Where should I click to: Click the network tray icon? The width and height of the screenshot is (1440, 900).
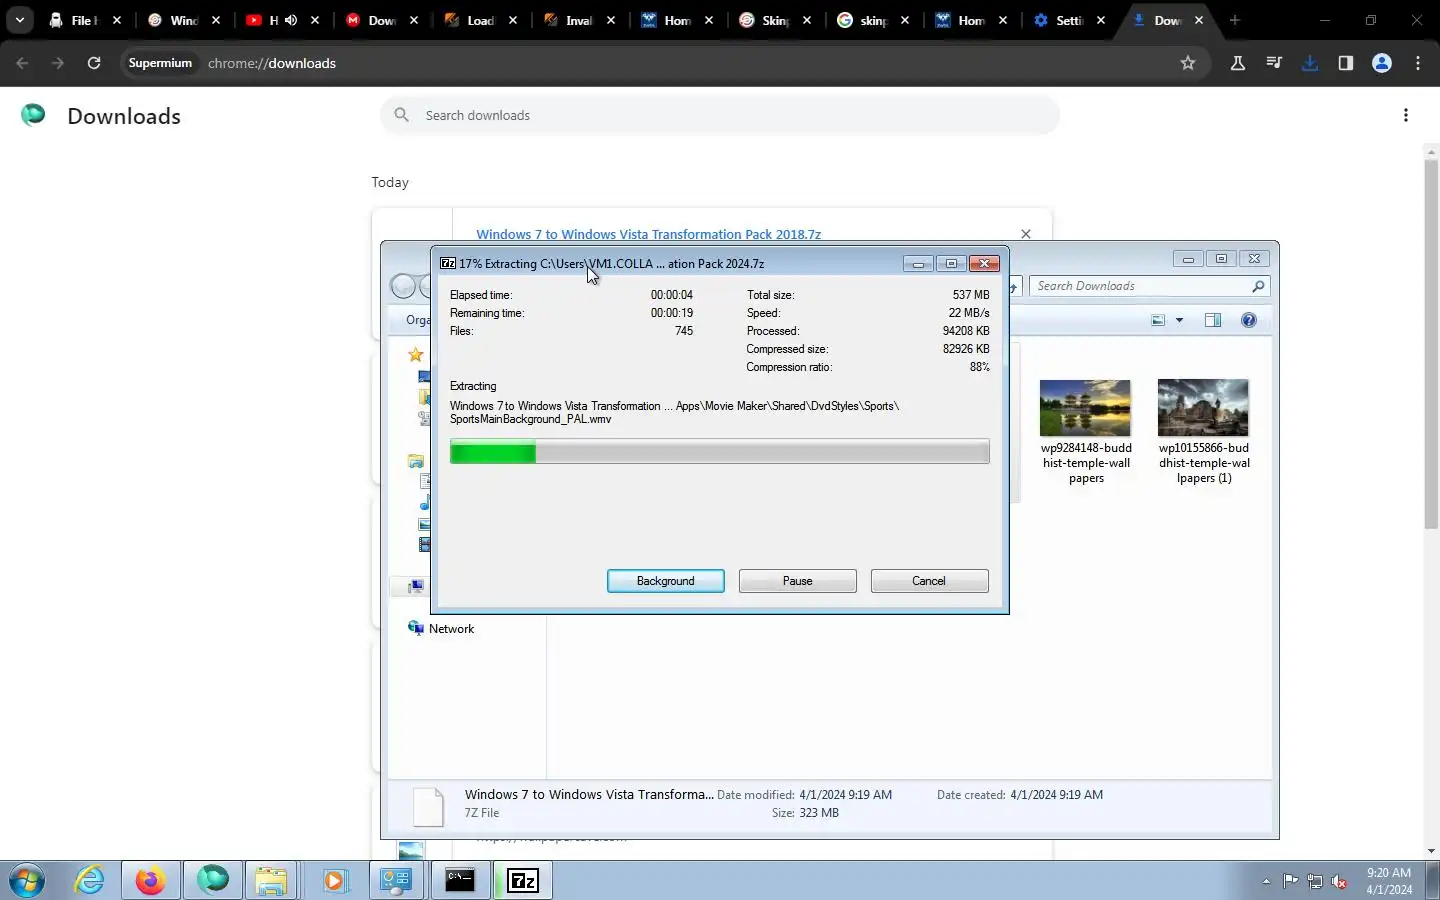(x=1315, y=881)
